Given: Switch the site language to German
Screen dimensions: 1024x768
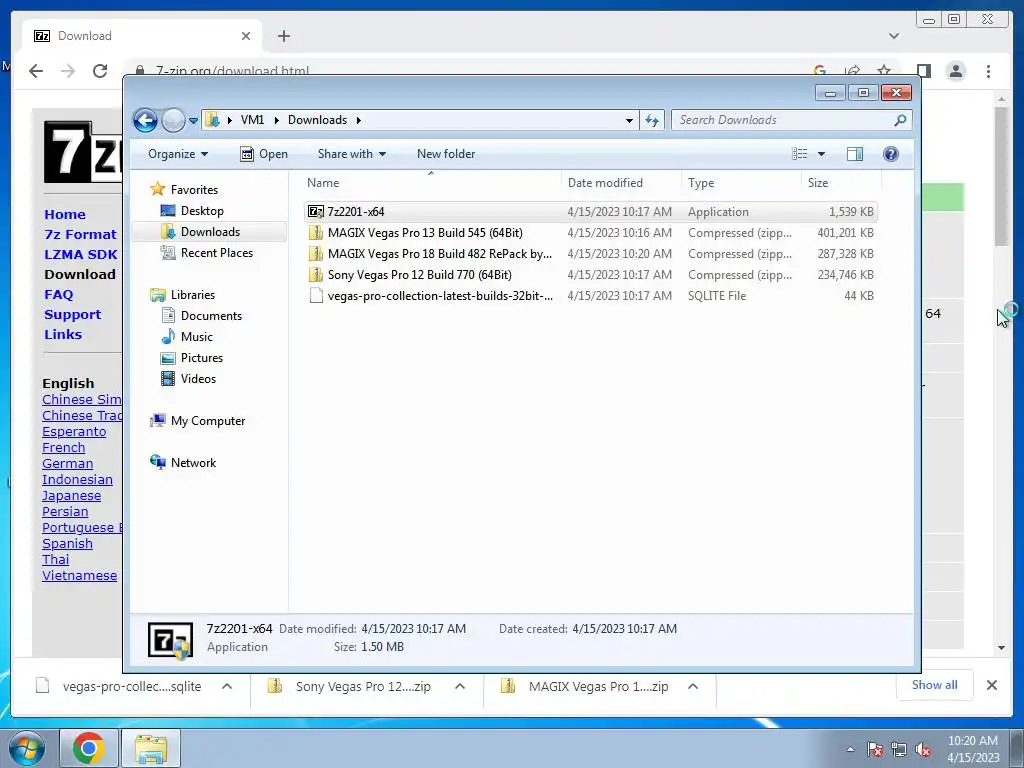Looking at the screenshot, I should (x=67, y=464).
